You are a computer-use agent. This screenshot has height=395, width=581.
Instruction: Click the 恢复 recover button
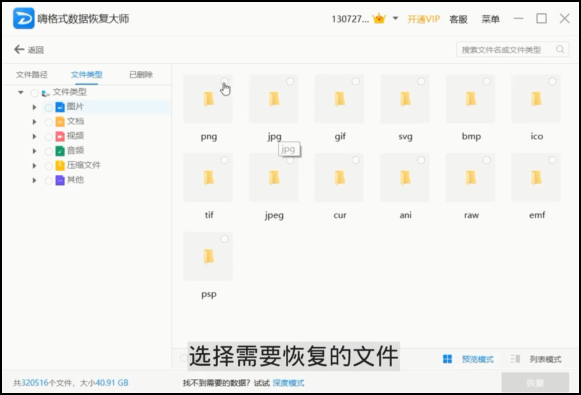(x=535, y=382)
